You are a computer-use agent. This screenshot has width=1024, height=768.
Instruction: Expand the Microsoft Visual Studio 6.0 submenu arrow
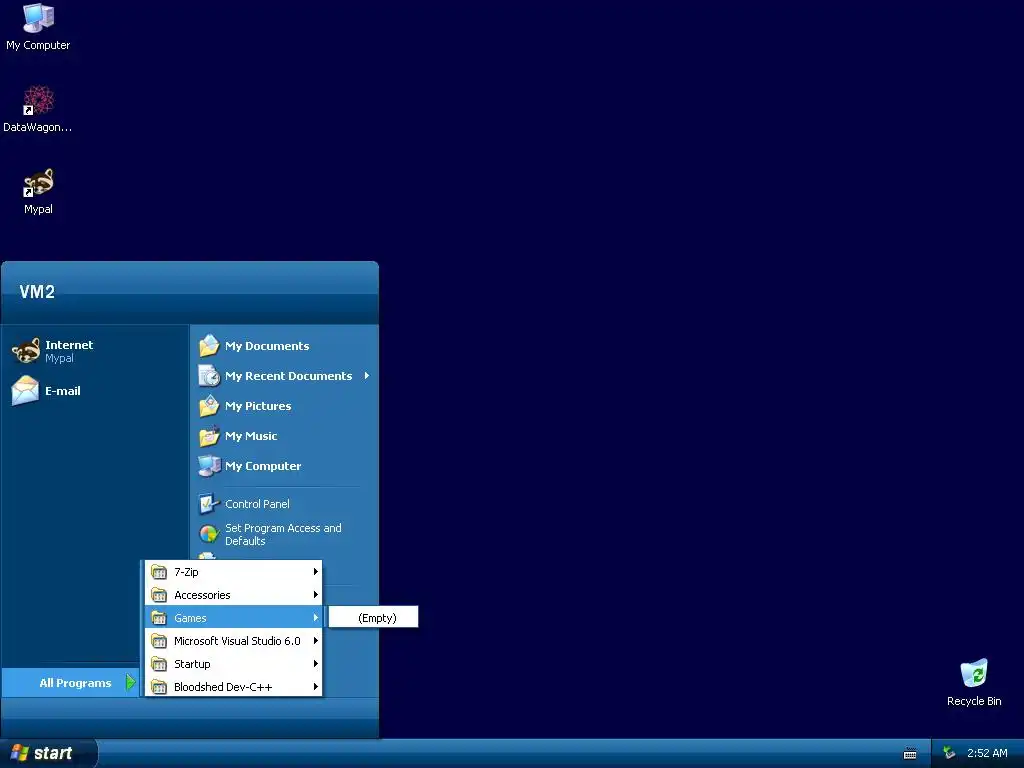point(315,641)
